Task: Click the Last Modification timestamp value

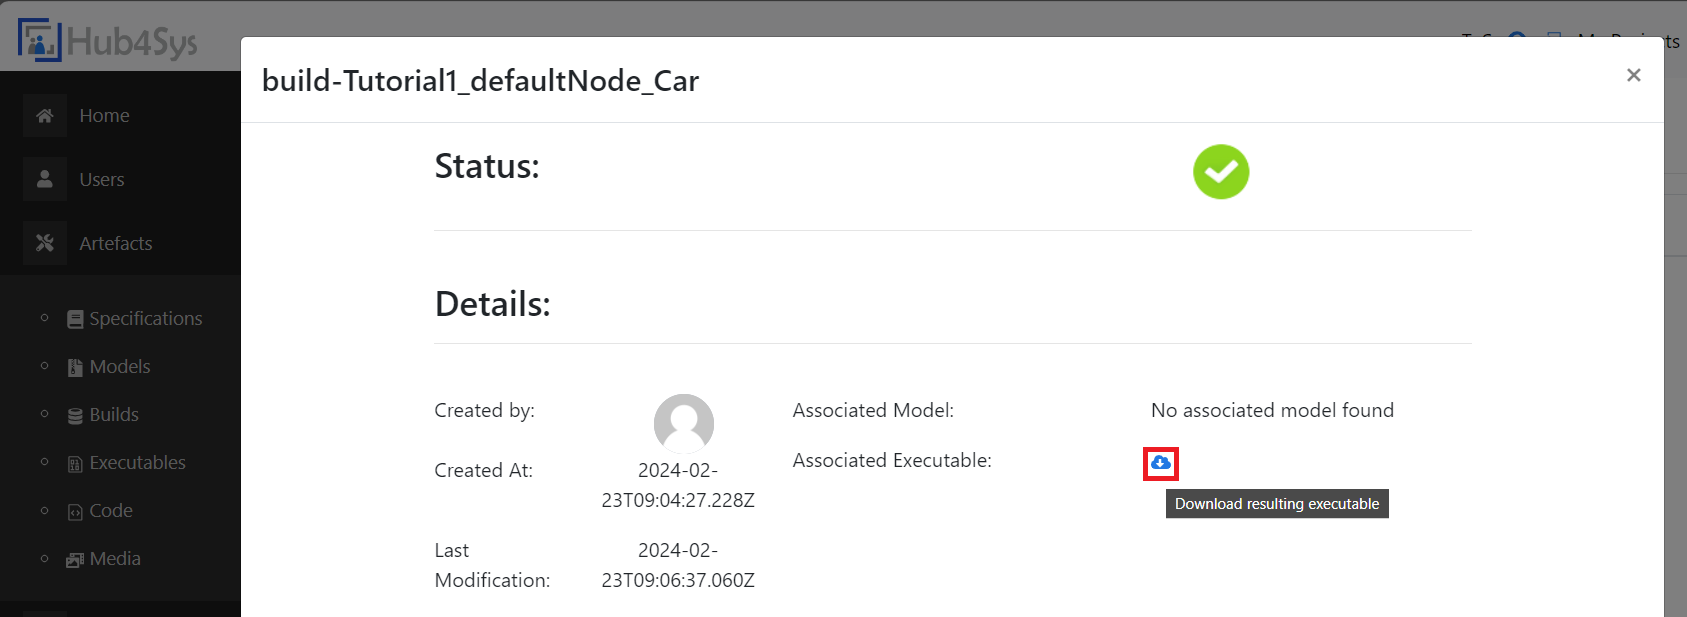Action: (x=678, y=565)
